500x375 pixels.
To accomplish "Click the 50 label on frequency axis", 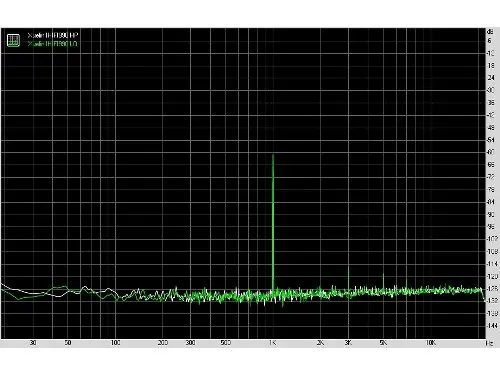I will click(x=68, y=343).
